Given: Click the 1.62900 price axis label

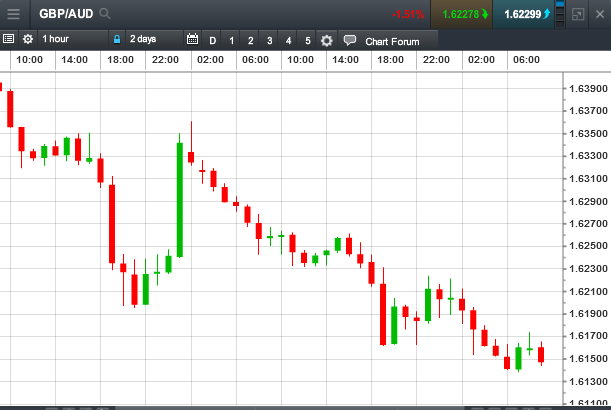Looking at the screenshot, I should (588, 201).
